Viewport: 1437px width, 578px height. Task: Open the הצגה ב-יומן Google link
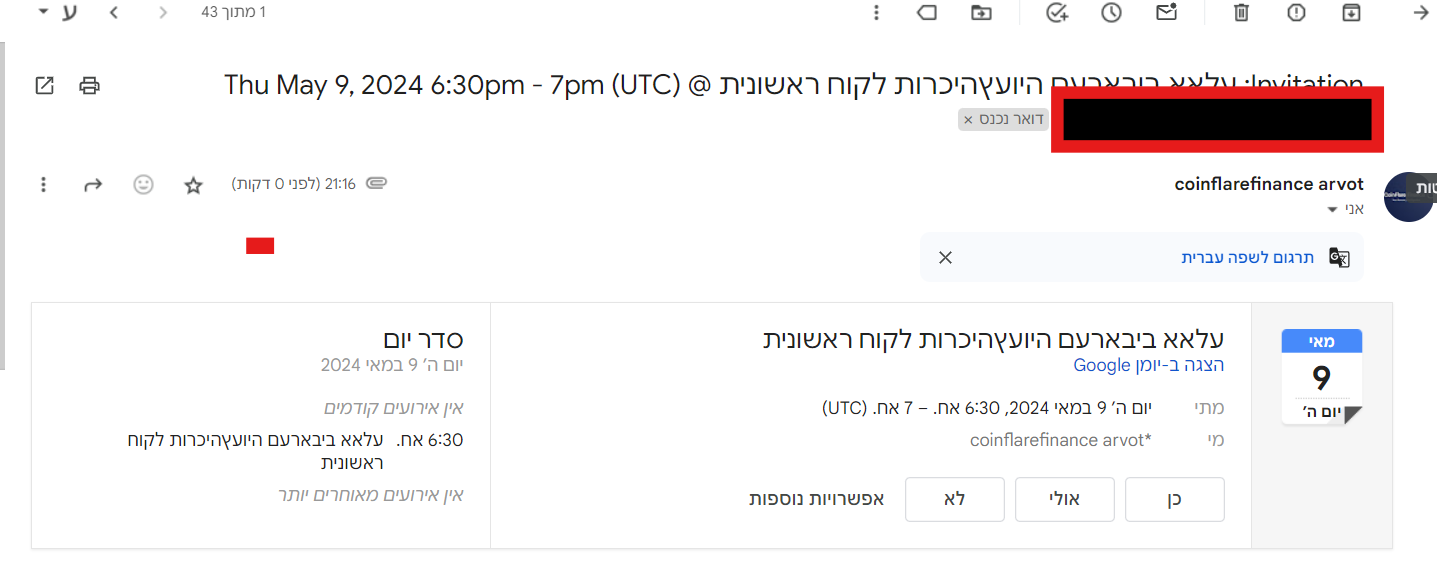1149,365
